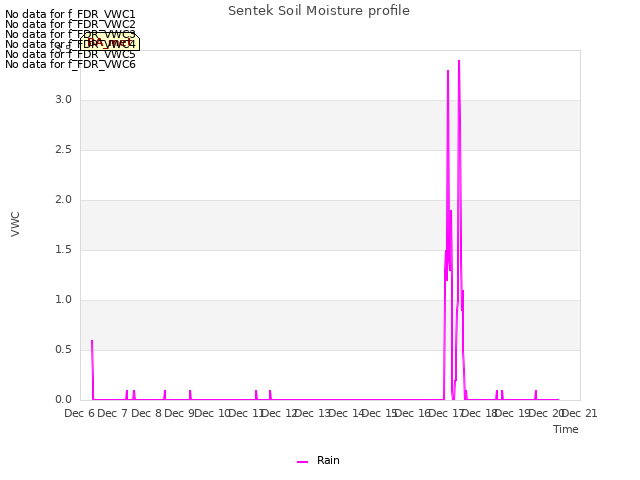The width and height of the screenshot is (640, 480).
Task: Select the text No data for f_FDR_VWC5
Action: tap(70, 54)
